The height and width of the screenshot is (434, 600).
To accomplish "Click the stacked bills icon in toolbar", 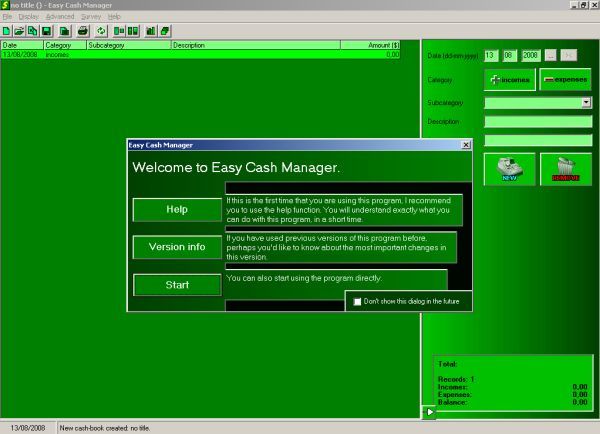I will coord(165,31).
